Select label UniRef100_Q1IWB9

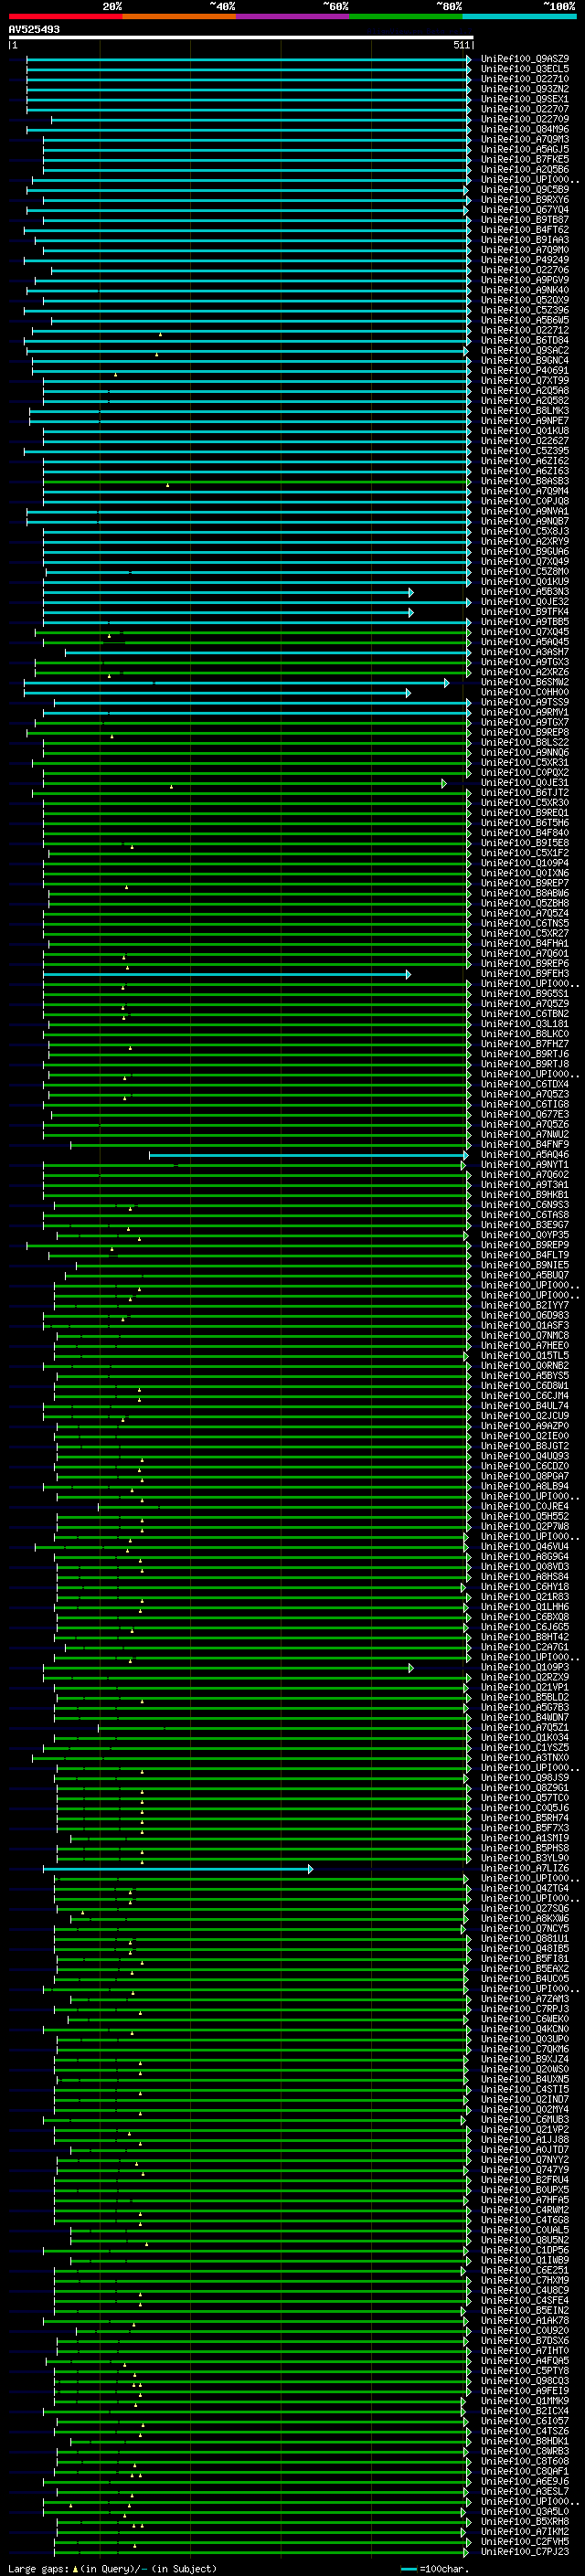(524, 2260)
